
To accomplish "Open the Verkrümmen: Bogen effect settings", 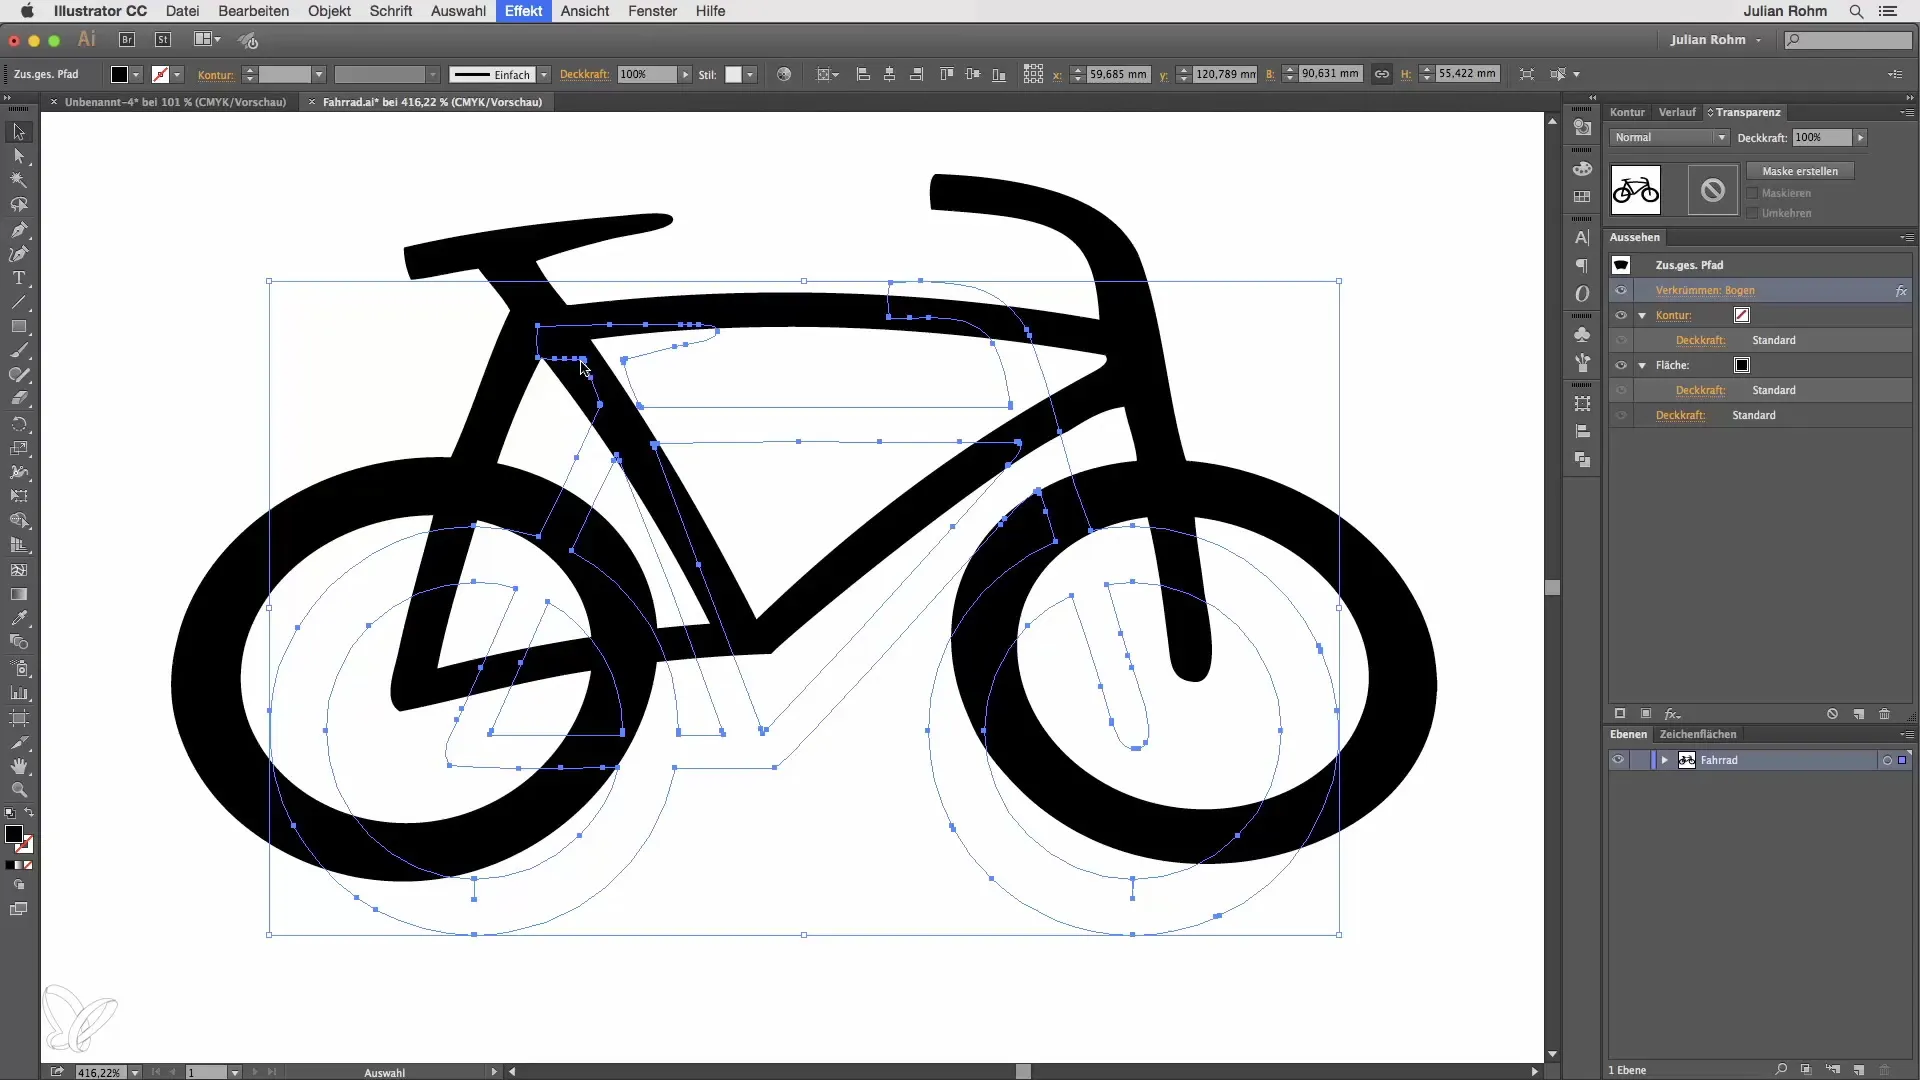I will 1704,290.
